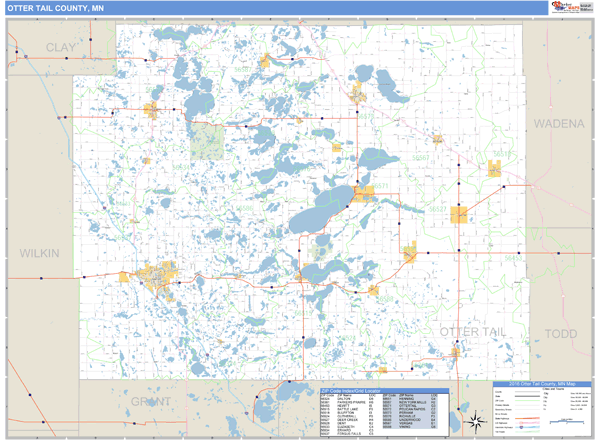
Task: Click the yellow city area in the east
Action: coord(460,214)
